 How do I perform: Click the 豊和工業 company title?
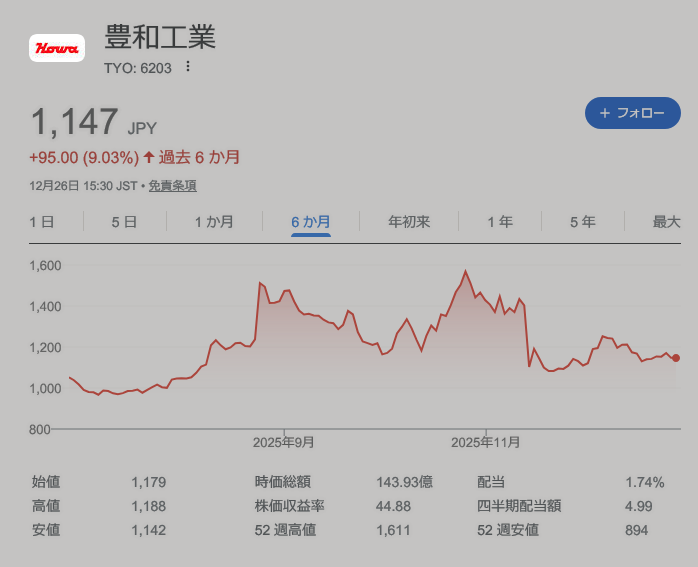[x=160, y=37]
